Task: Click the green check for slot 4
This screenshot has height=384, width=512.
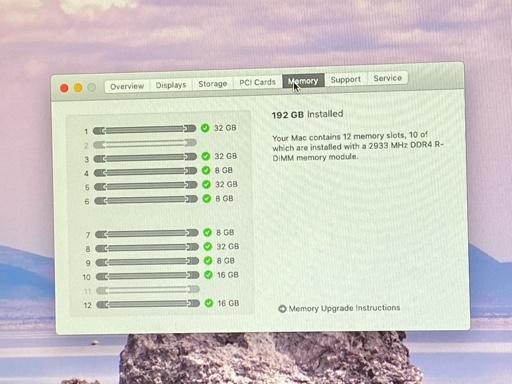Action: [x=206, y=170]
